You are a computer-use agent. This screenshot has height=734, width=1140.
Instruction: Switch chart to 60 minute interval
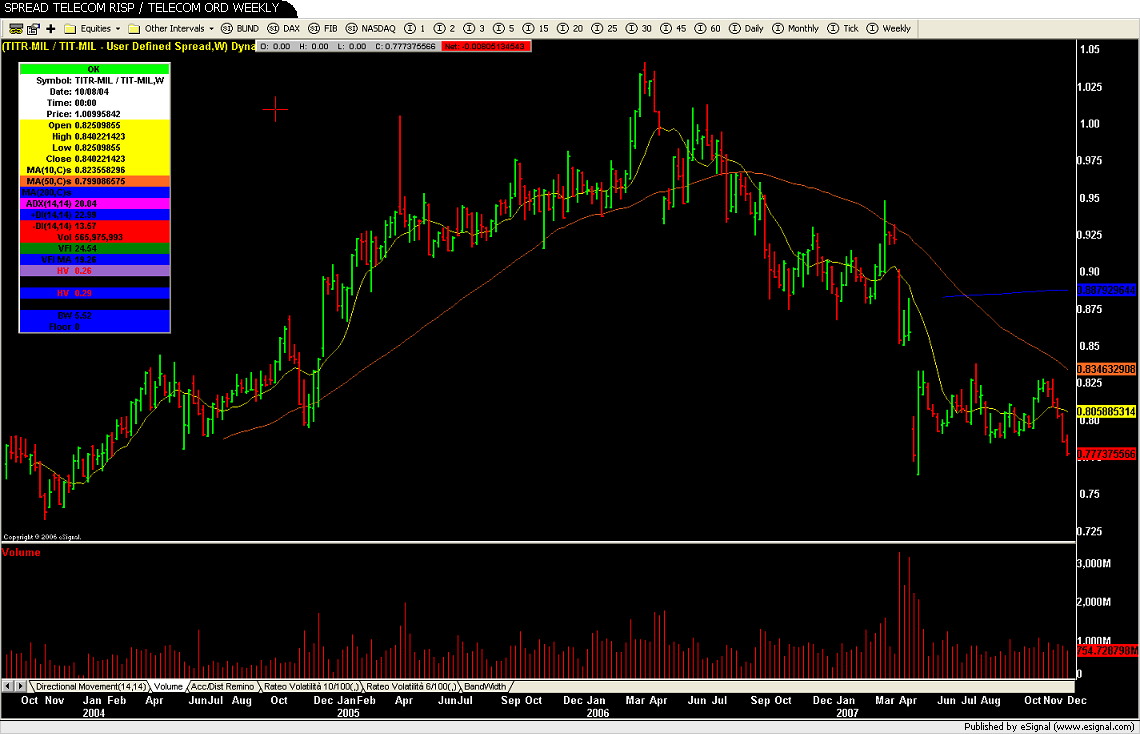(711, 29)
